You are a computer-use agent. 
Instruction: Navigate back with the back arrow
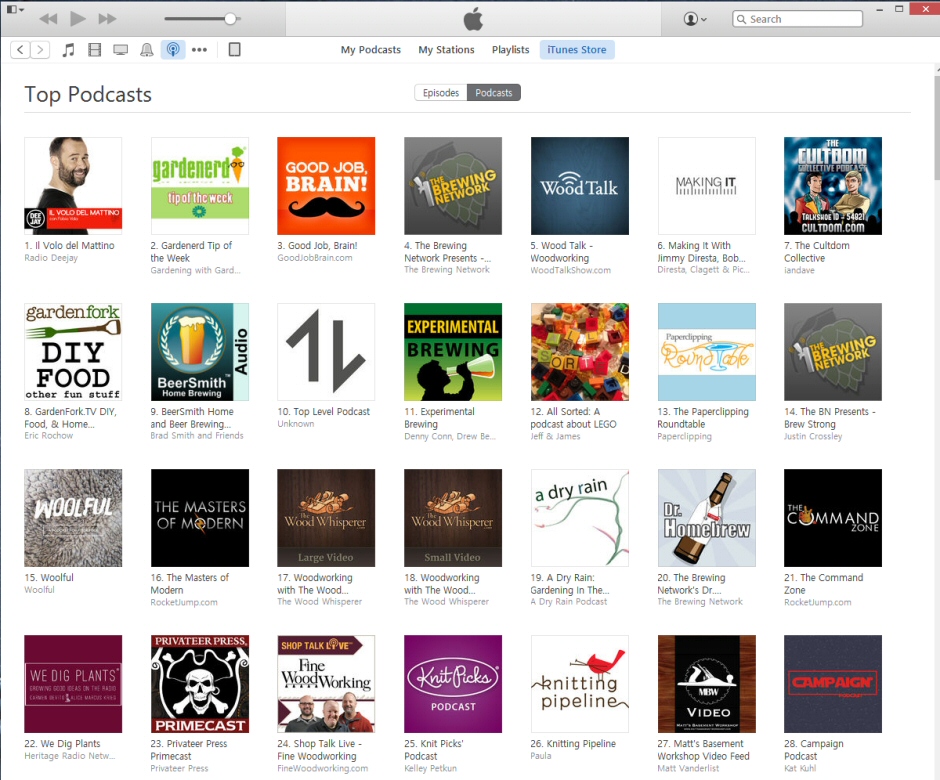20,50
